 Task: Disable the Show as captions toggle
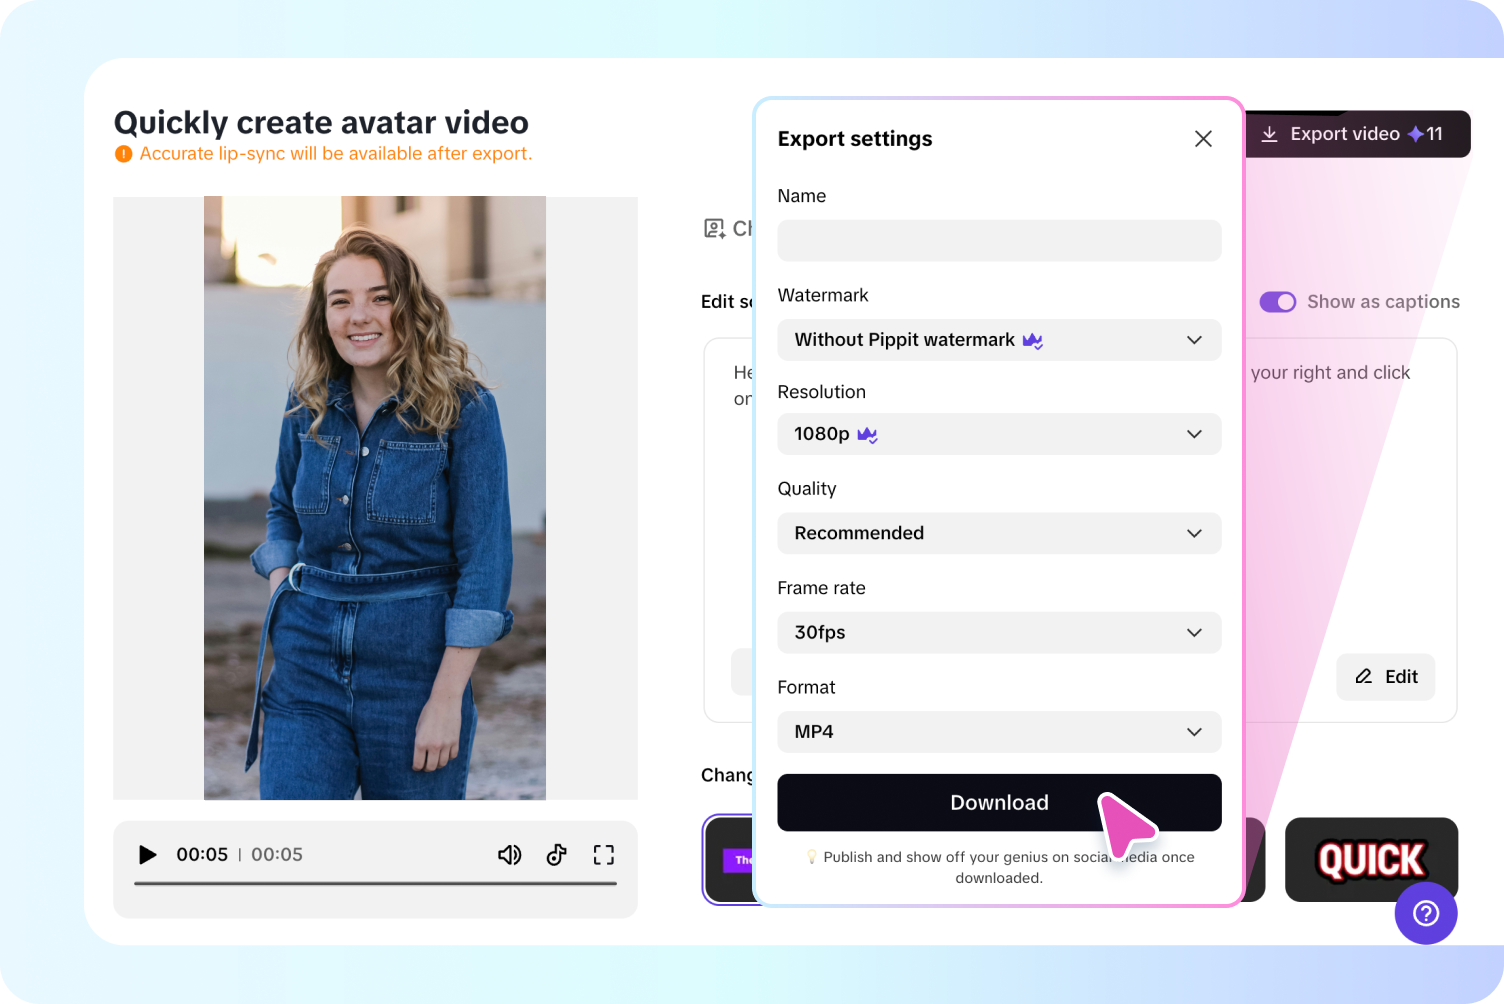click(1277, 301)
